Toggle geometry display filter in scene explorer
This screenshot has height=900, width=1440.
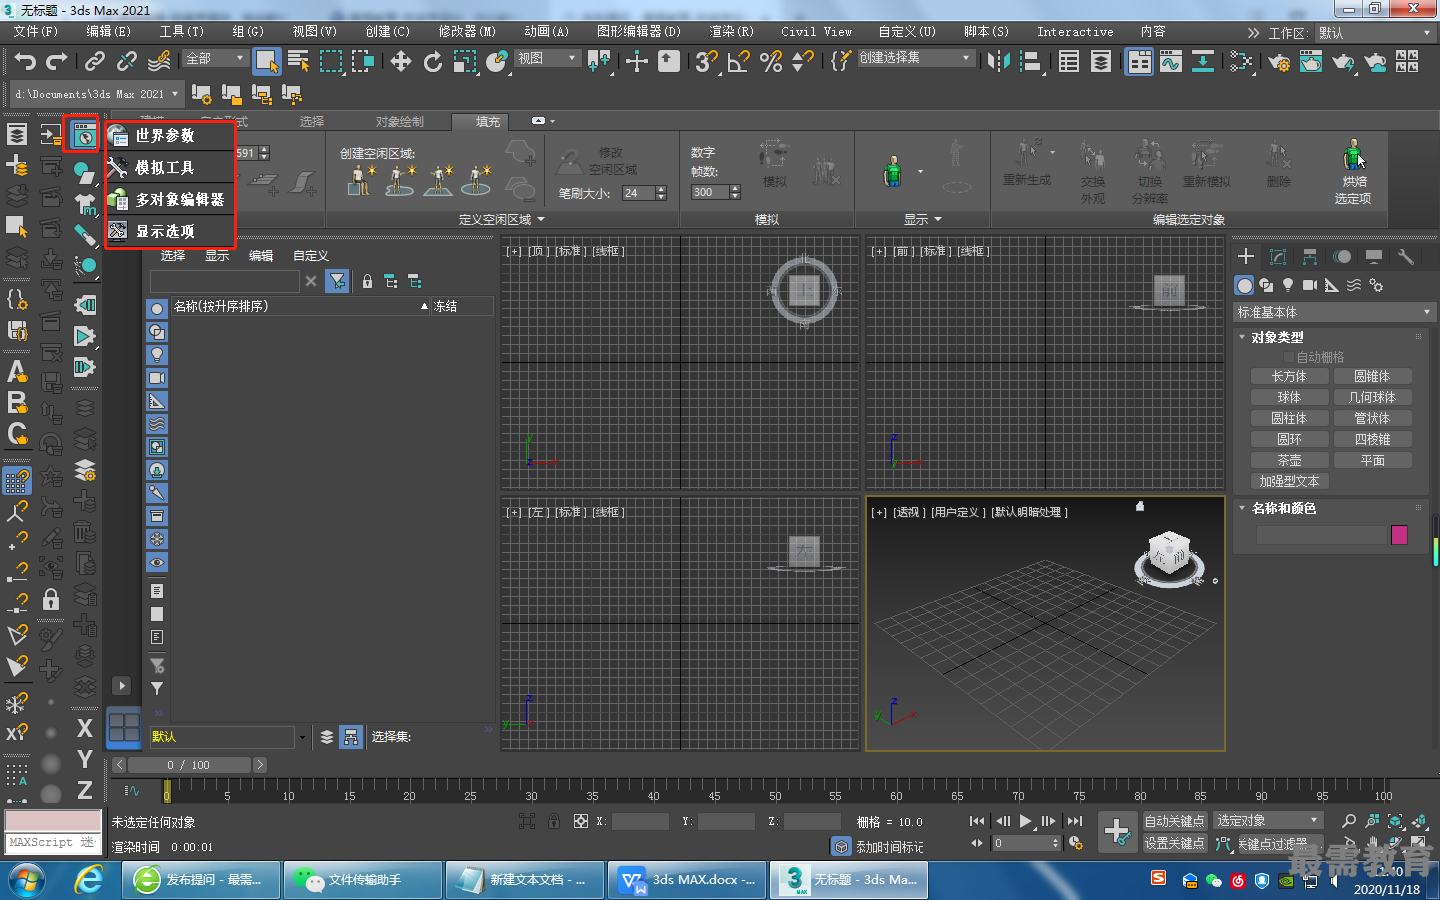tap(157, 308)
